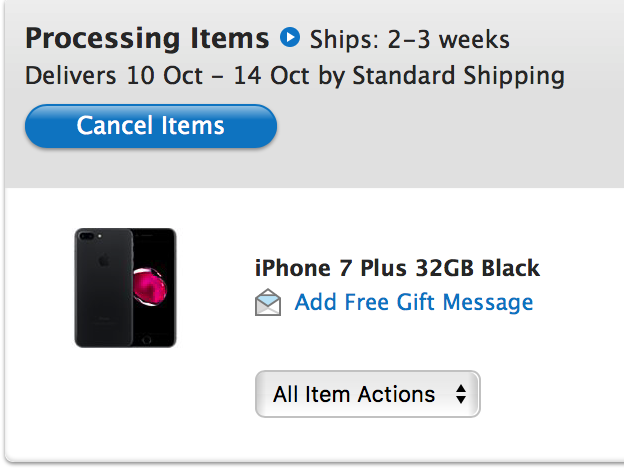
Task: Click the dual camera lens on iPhone image
Action: (86, 236)
